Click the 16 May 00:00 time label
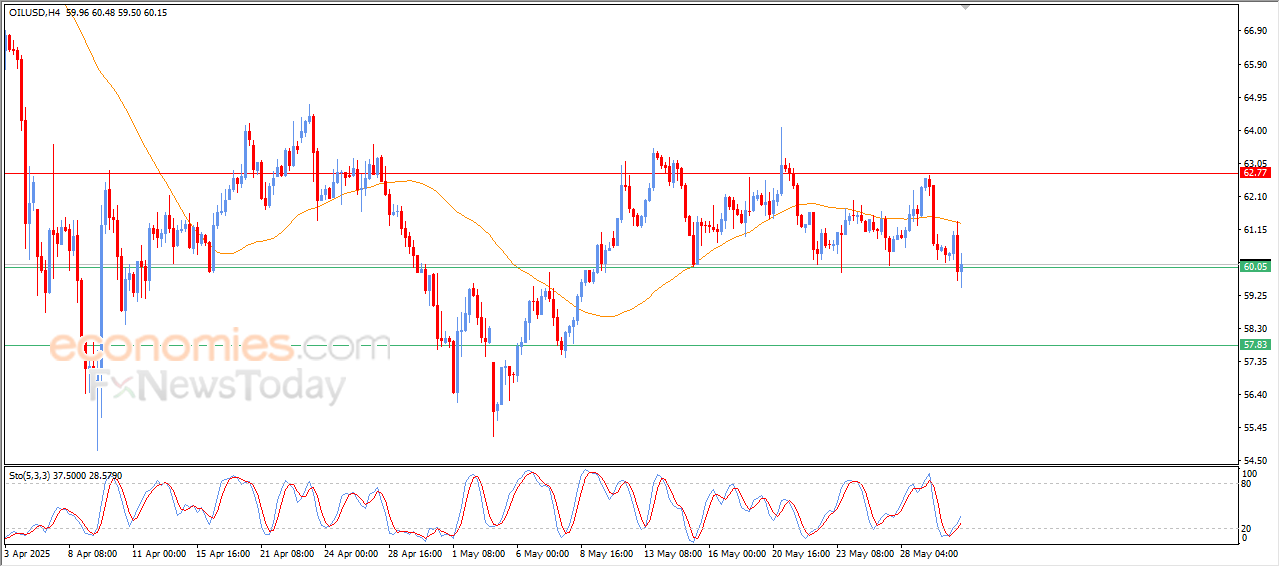 pos(738,552)
